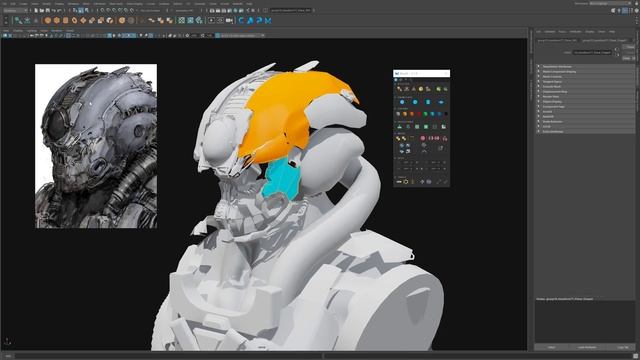Image resolution: width=640 pixels, height=360 pixels.
Task: Click the Copy Tab button
Action: point(623,347)
